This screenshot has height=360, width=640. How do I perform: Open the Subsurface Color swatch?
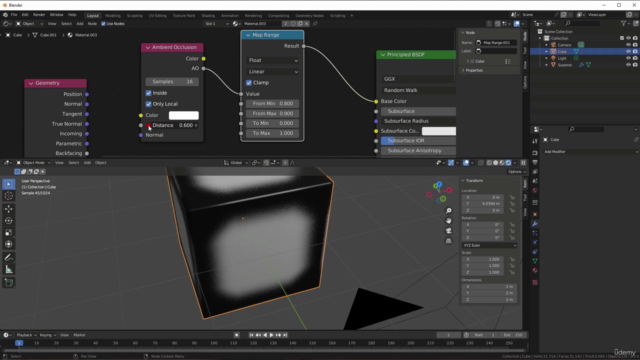[x=439, y=131]
